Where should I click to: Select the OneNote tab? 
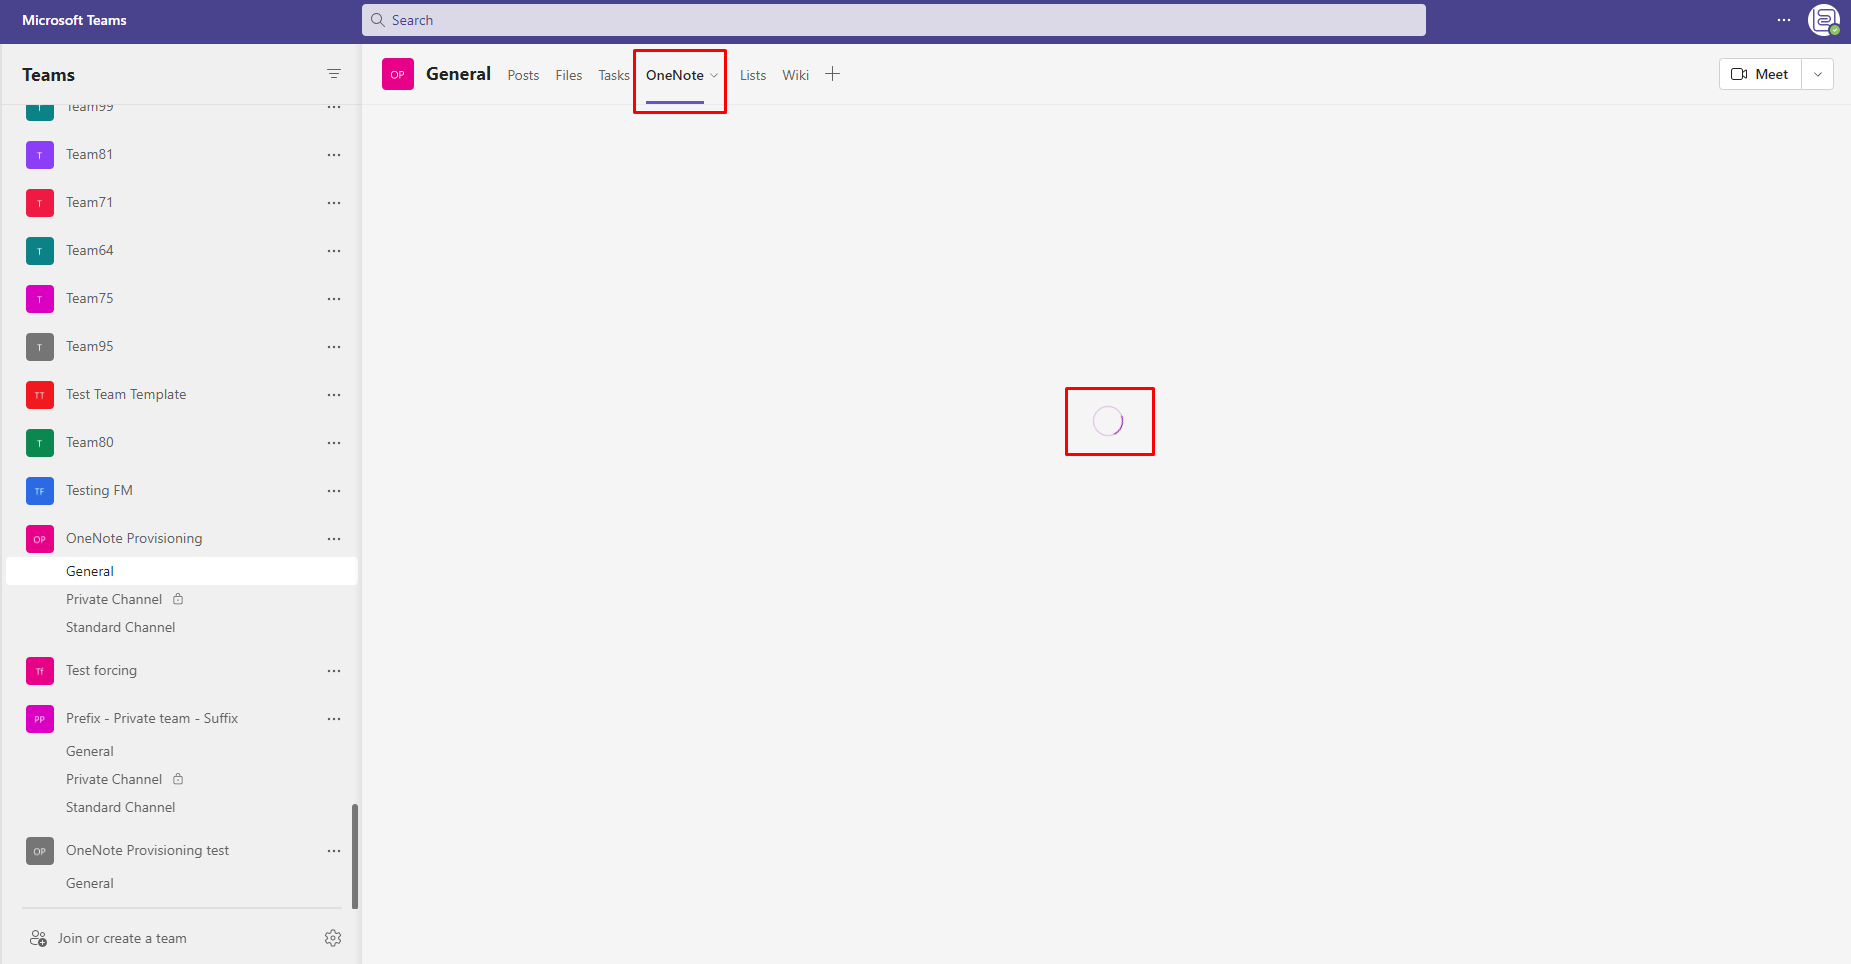pyautogui.click(x=675, y=75)
